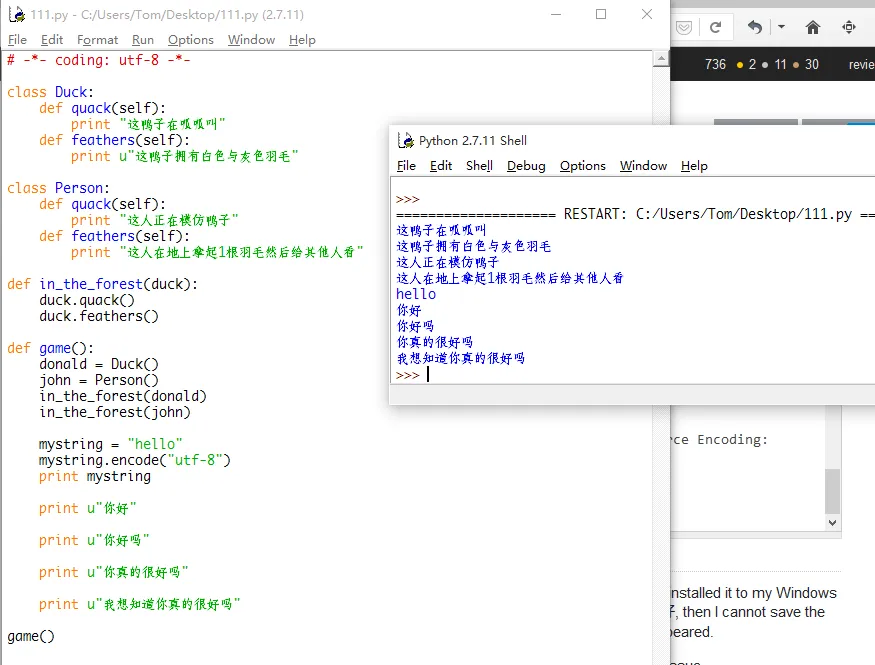
Task: Click 'duck.feathers()' line in editor
Action: 99,316
